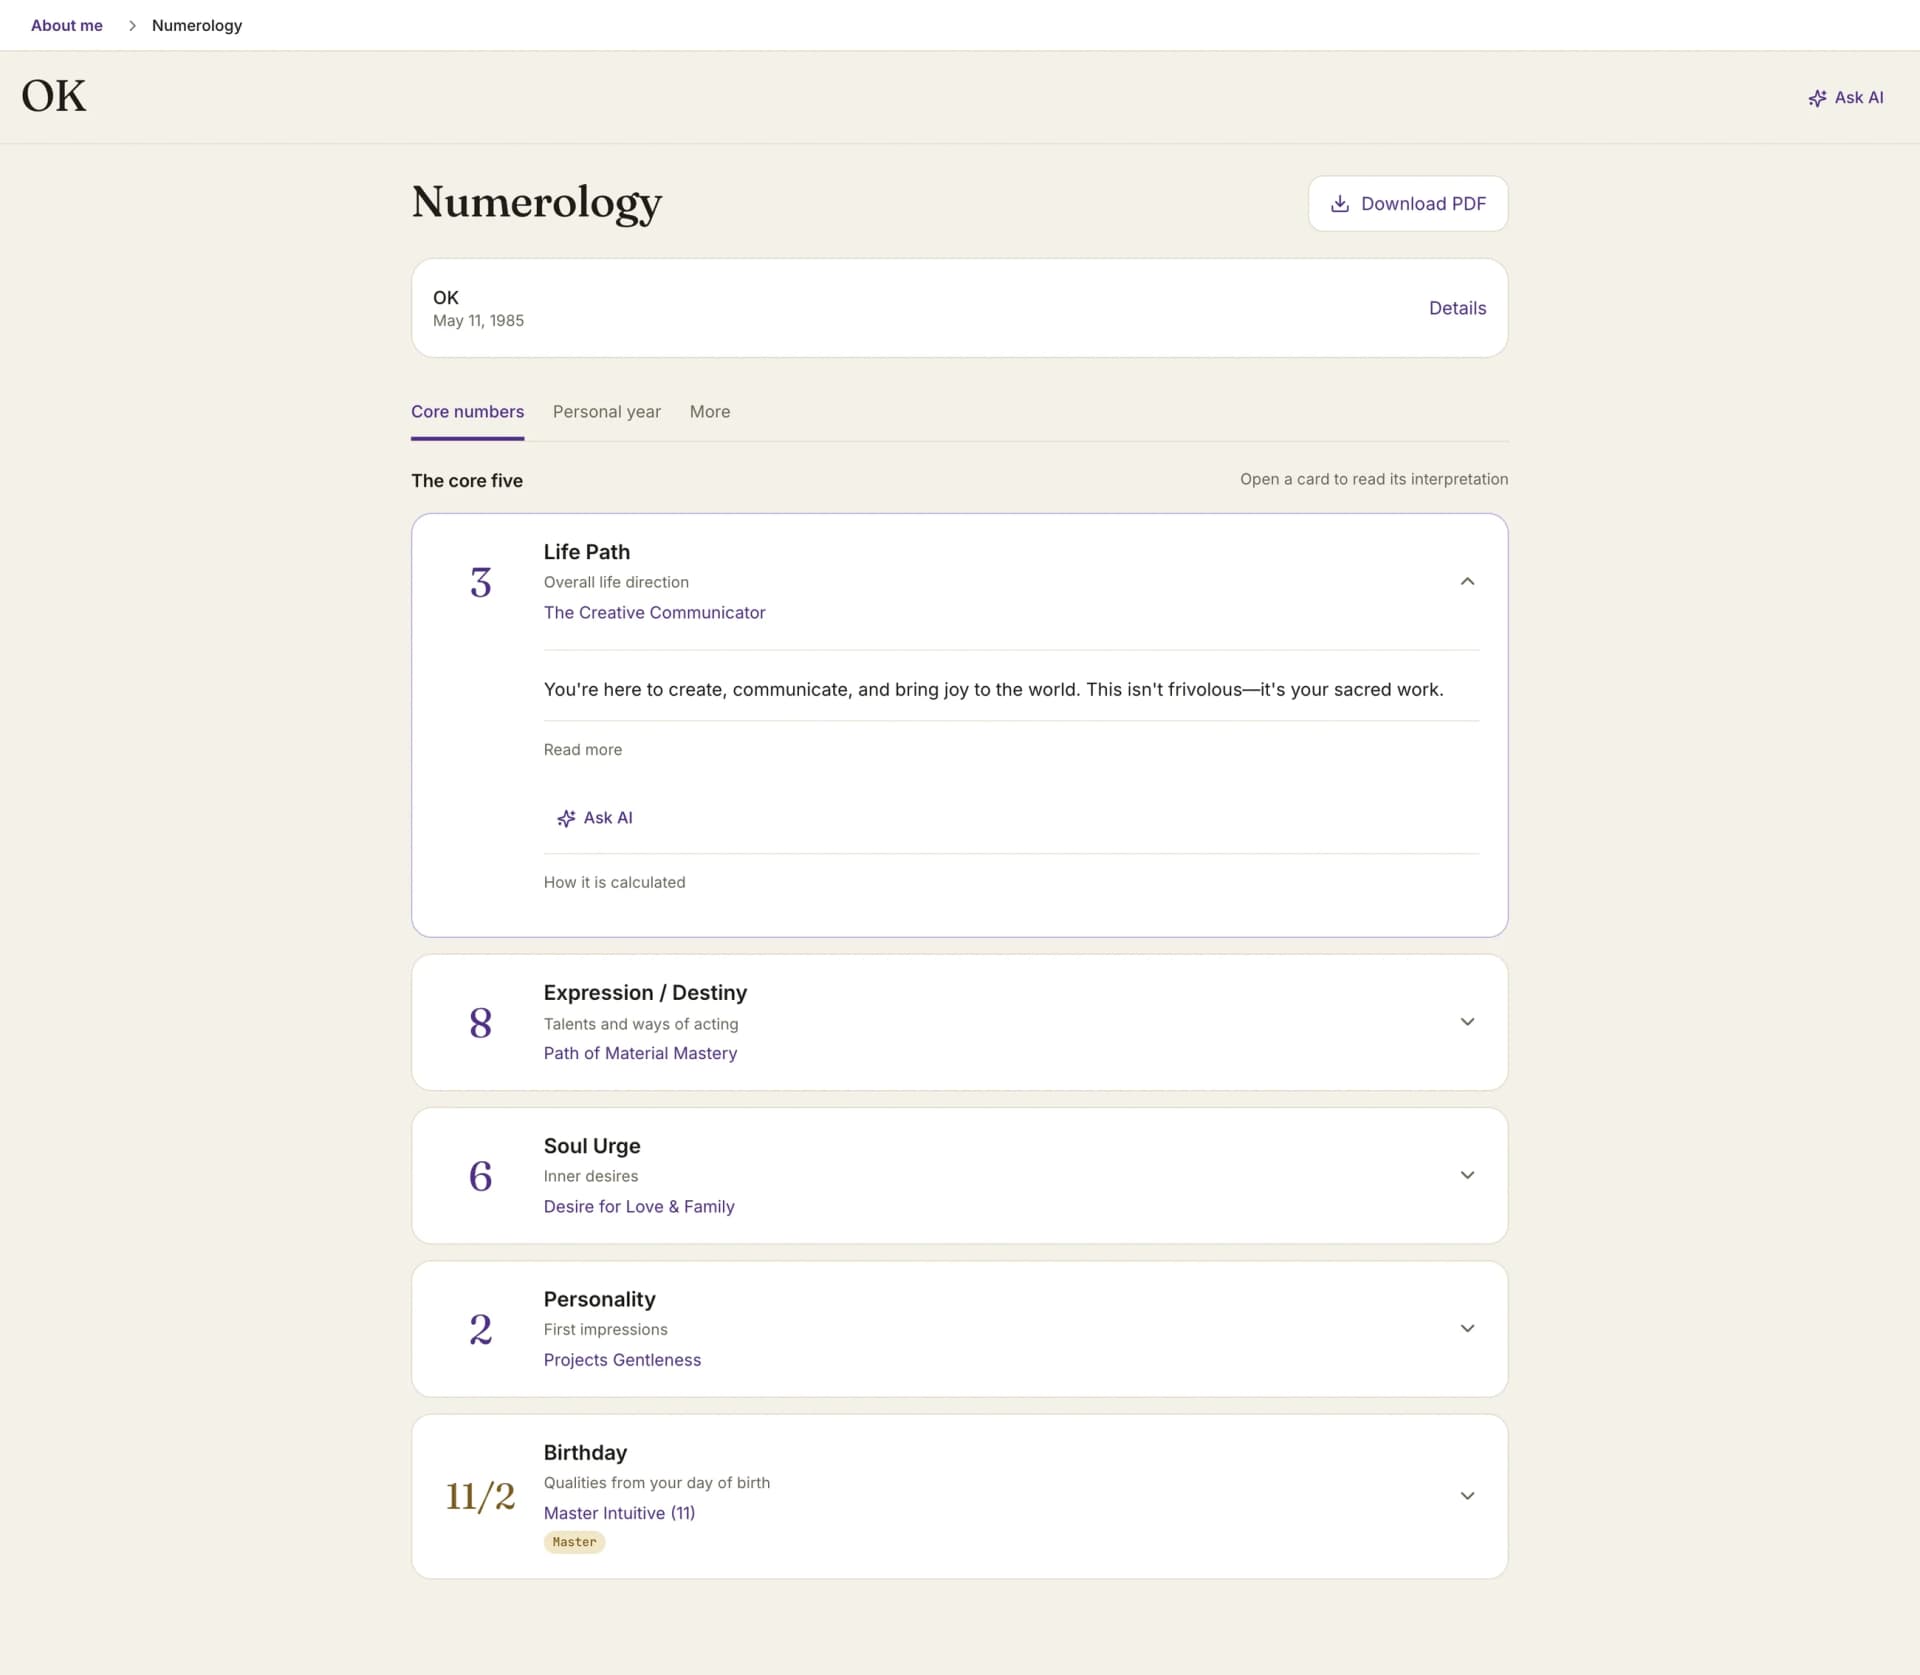The width and height of the screenshot is (1920, 1675).
Task: Click the Birthday number 11/2
Action: (480, 1496)
